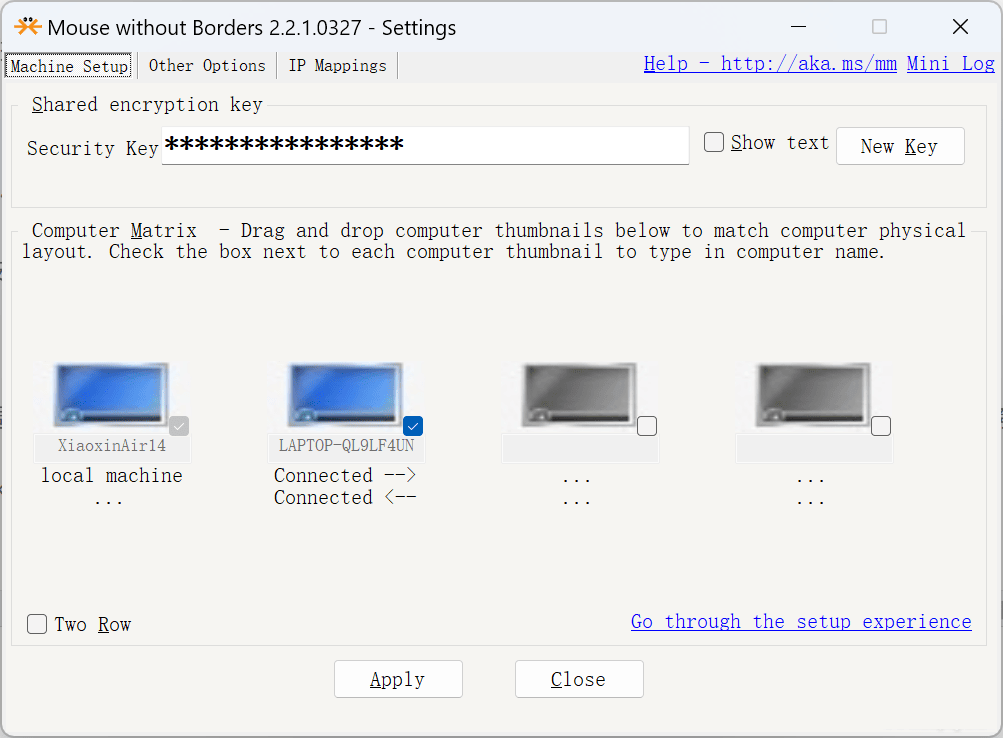Click the fourth empty gray computer thumbnail
The image size is (1003, 738).
[812, 395]
